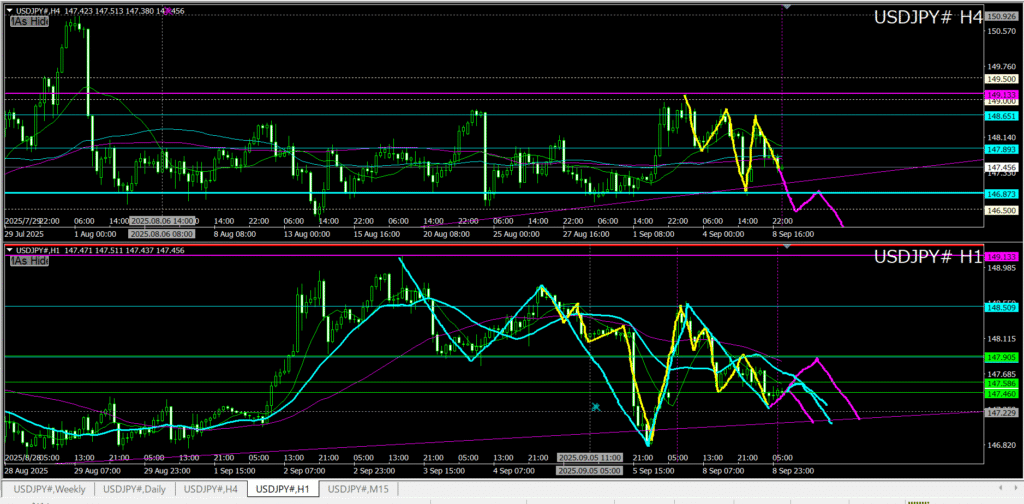Switch to the USDJPY#,Weekly chart tab
1024x504 pixels.
click(49, 489)
